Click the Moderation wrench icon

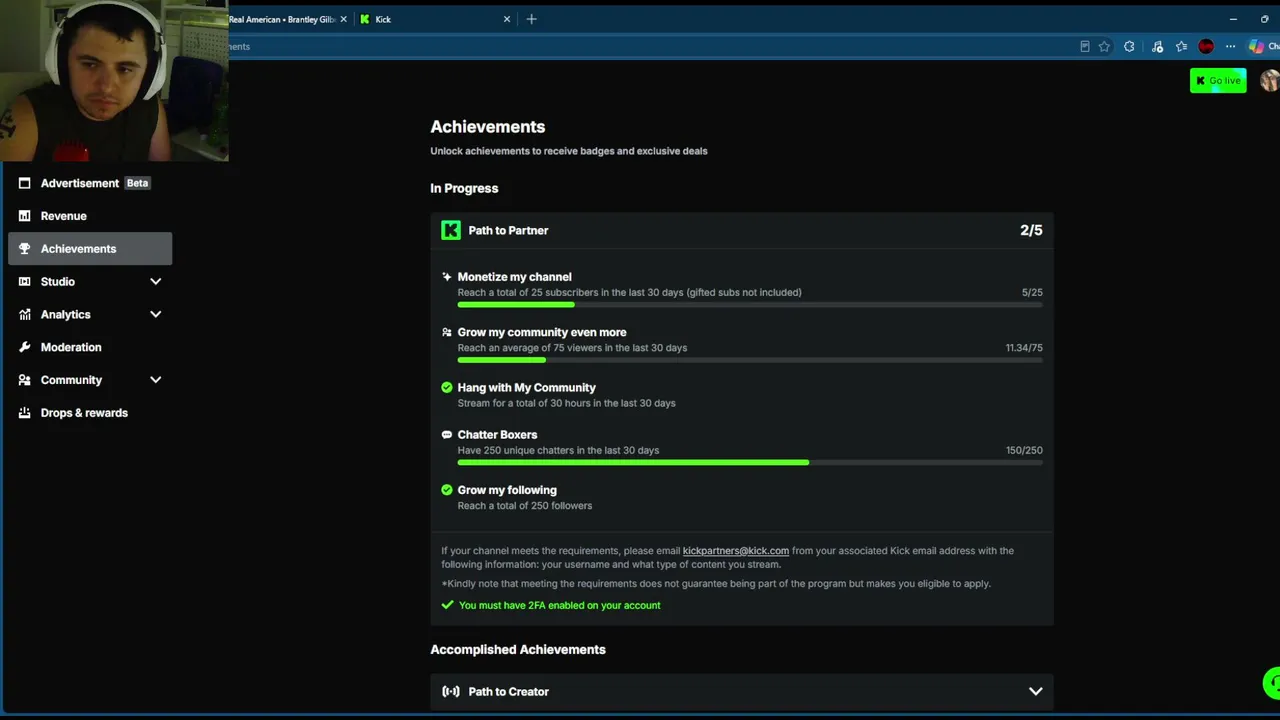tap(25, 347)
